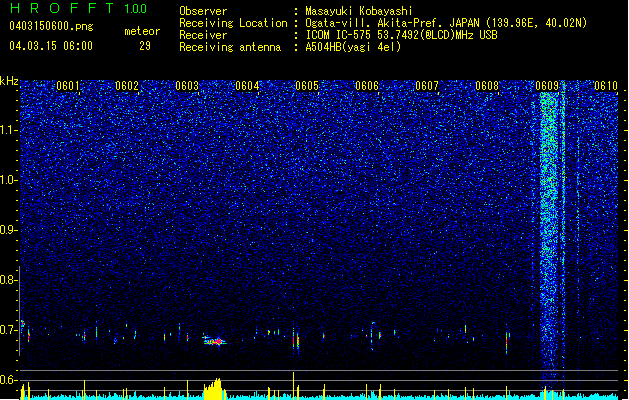Click the 0.9 kHz axis label
This screenshot has width=629, height=400.
click(x=9, y=230)
